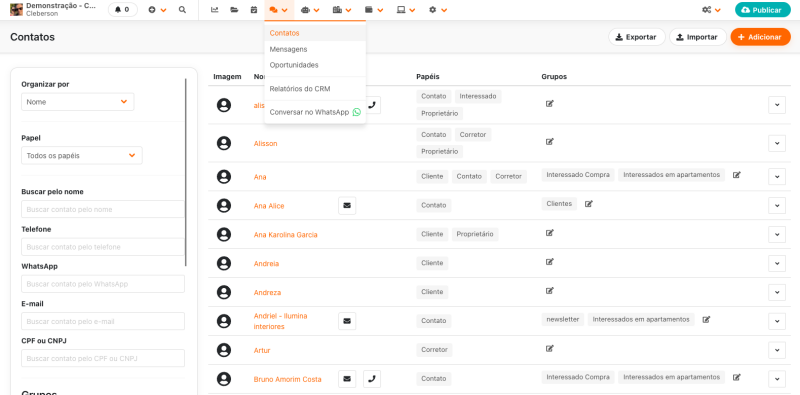Expand the settings gear dropdown in top bar
This screenshot has width=800, height=395.
pos(438,10)
